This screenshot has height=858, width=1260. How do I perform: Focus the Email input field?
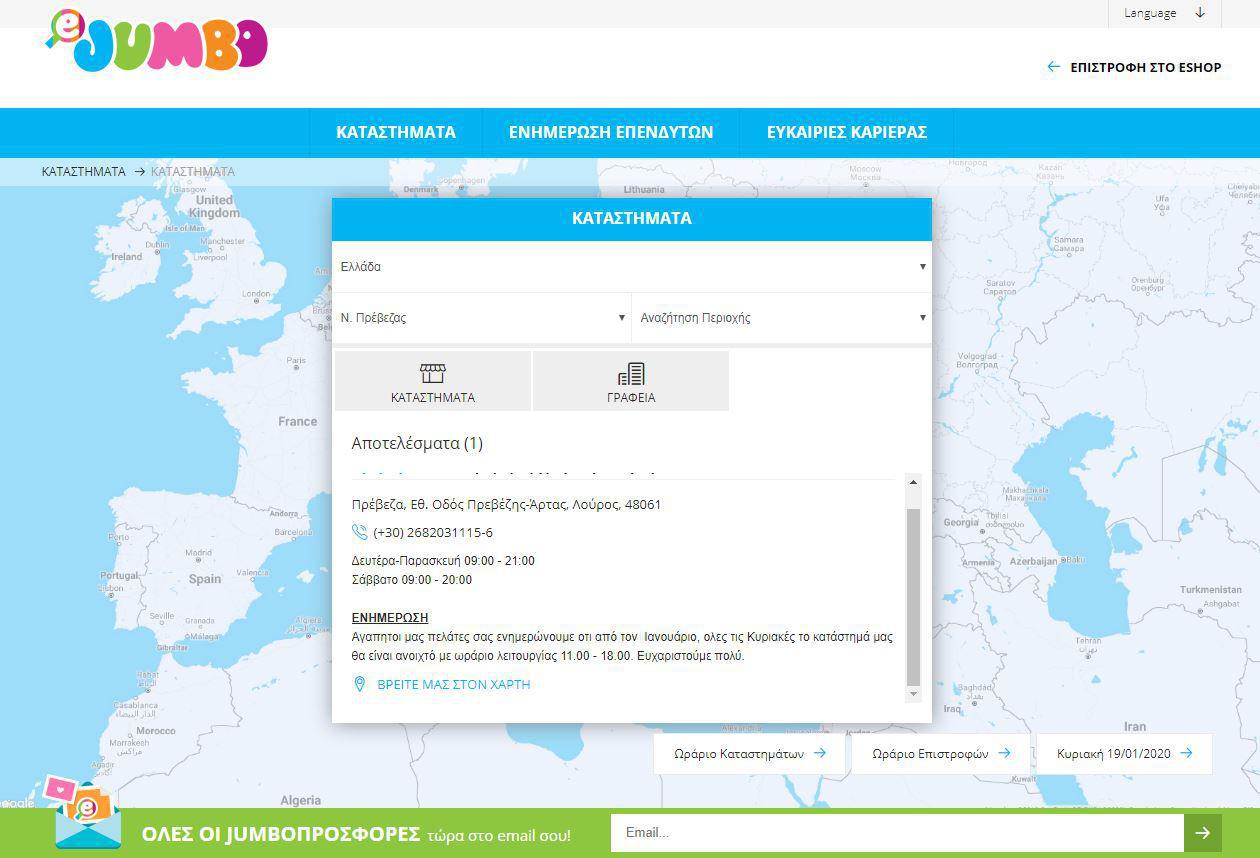pos(897,832)
